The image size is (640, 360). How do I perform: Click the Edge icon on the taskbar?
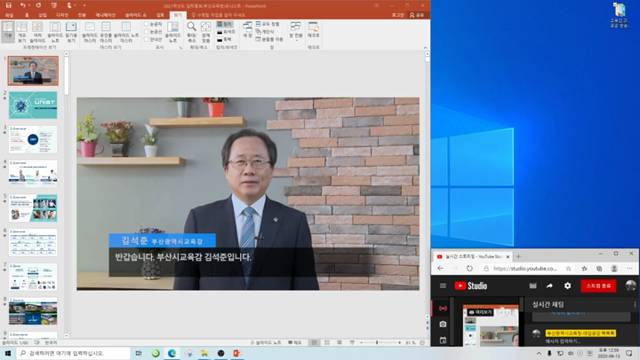(x=172, y=353)
